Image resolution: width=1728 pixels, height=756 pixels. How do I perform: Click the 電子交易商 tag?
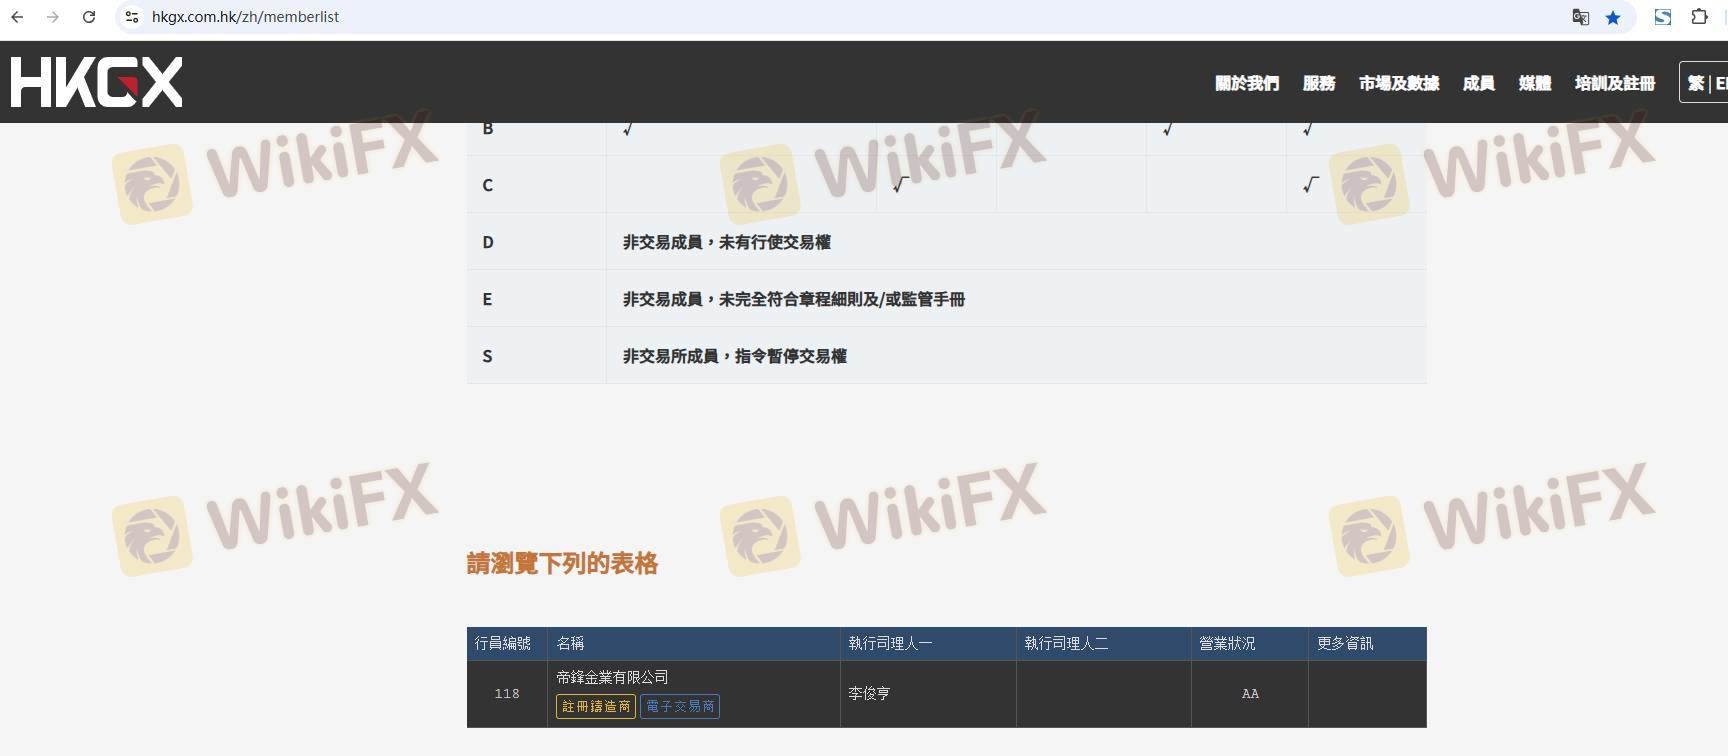pos(680,706)
